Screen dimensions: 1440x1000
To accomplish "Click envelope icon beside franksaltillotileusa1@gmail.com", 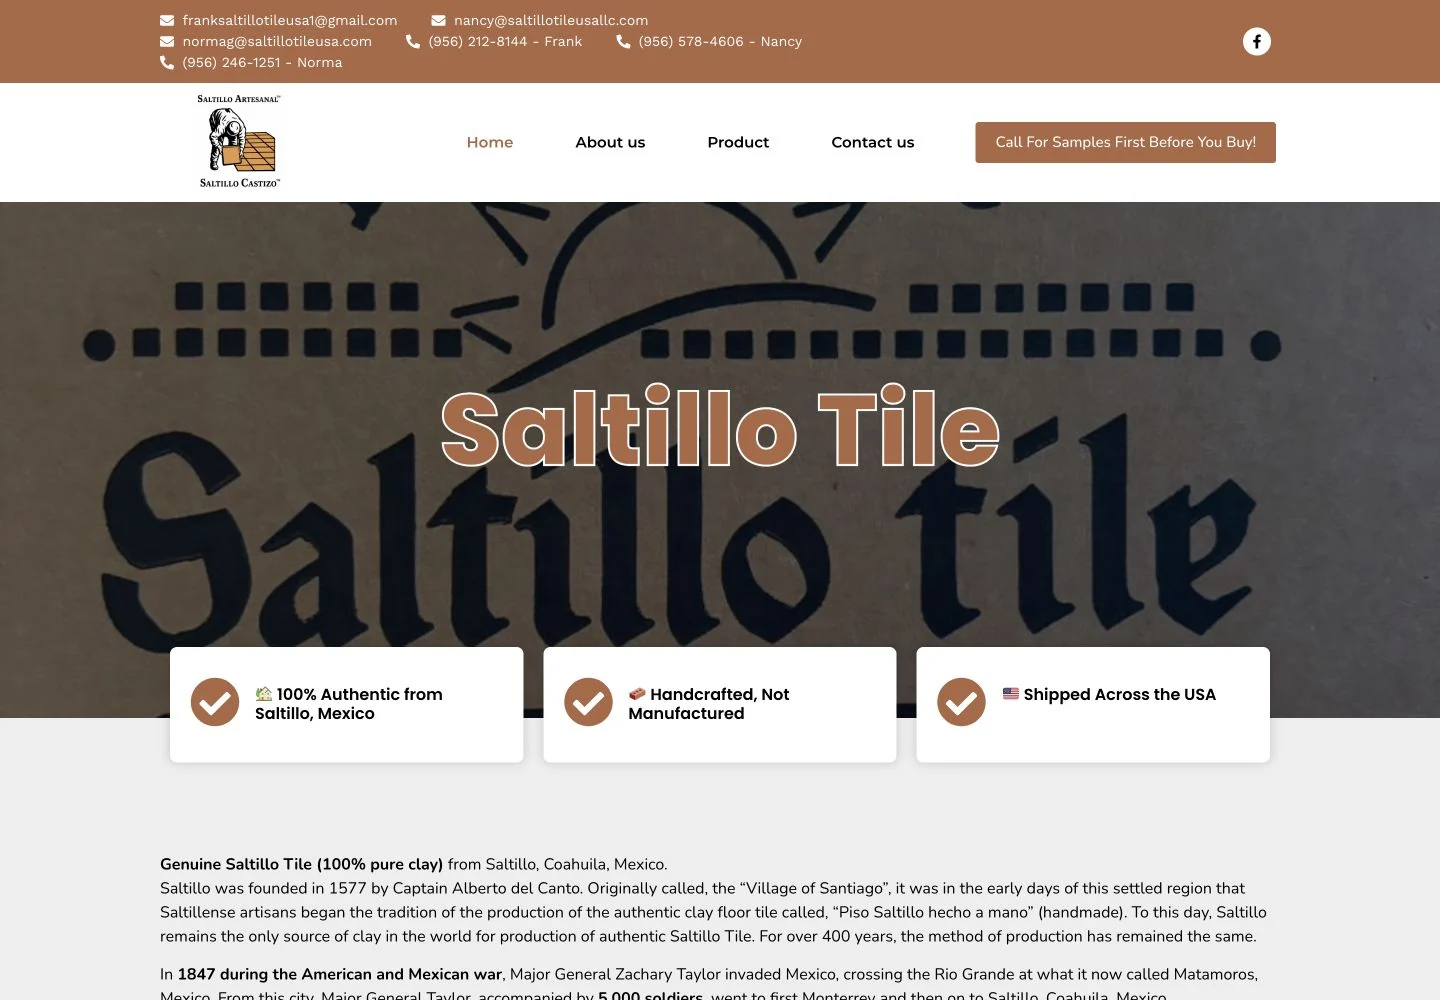I will pos(167,20).
